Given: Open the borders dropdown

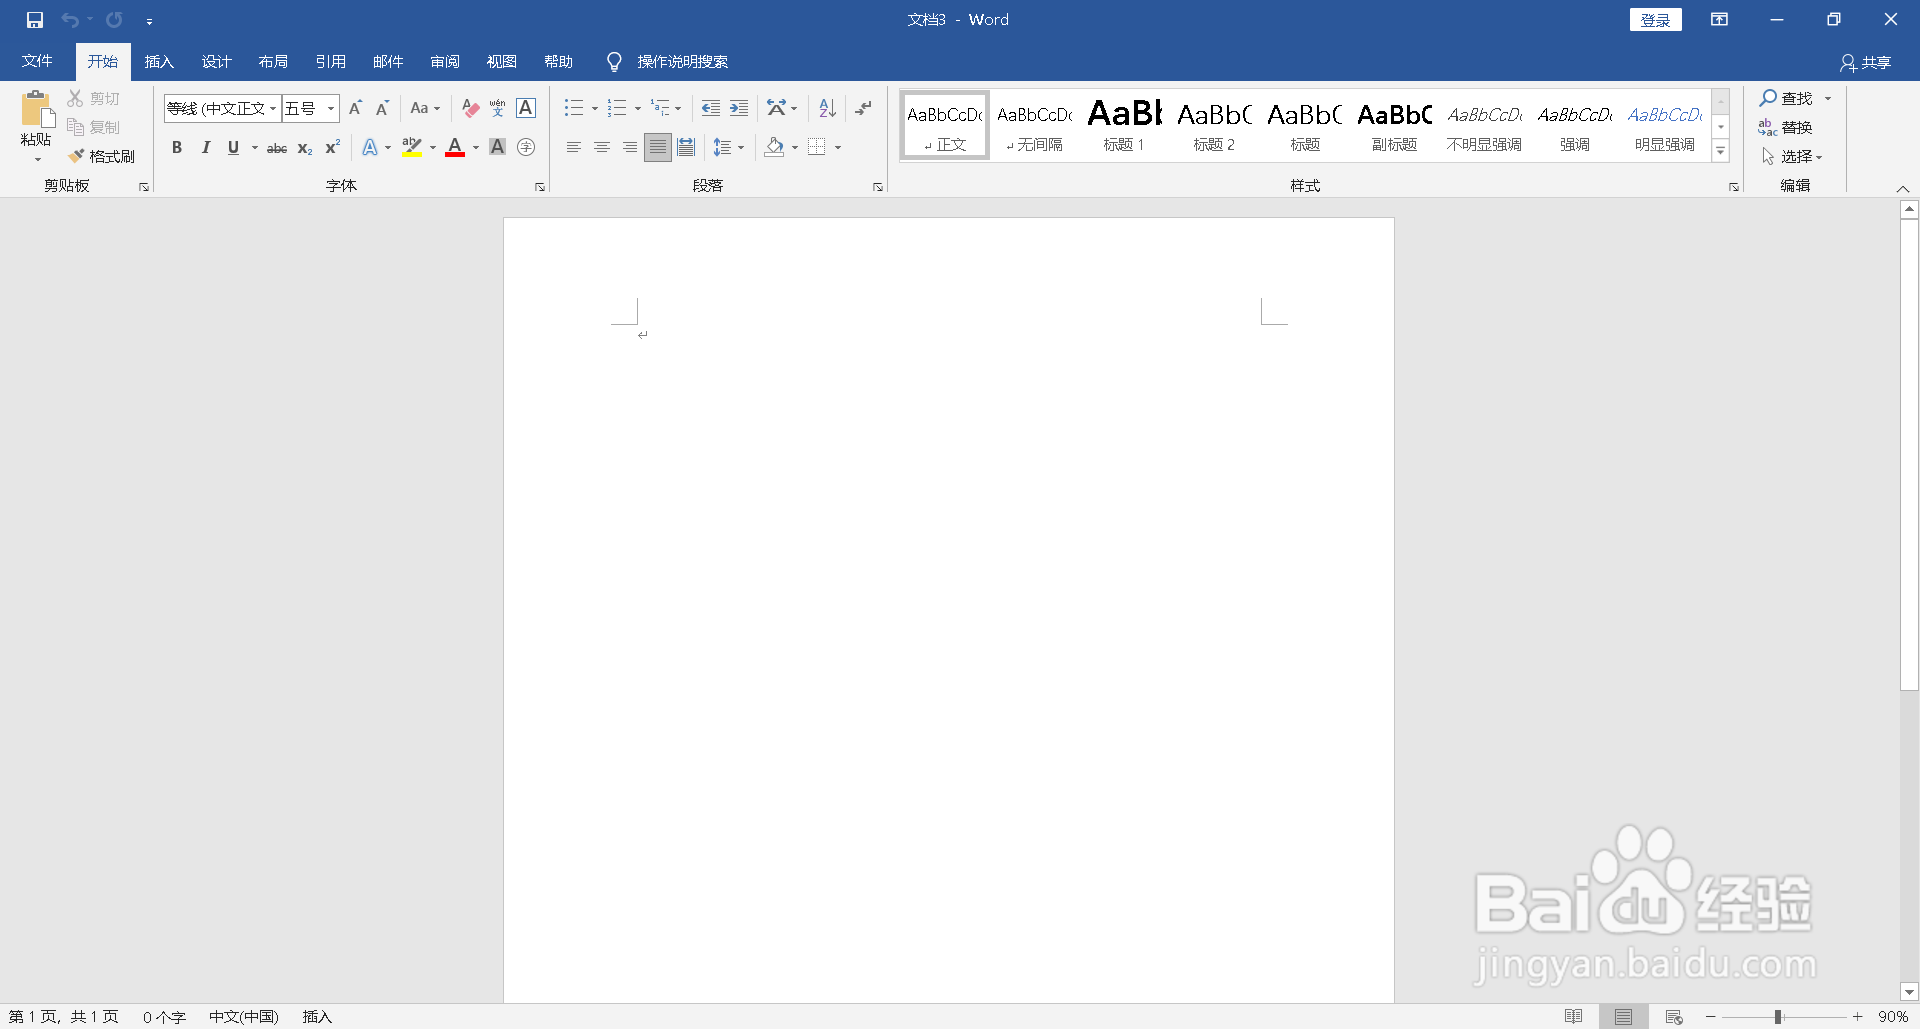Looking at the screenshot, I should pos(838,148).
